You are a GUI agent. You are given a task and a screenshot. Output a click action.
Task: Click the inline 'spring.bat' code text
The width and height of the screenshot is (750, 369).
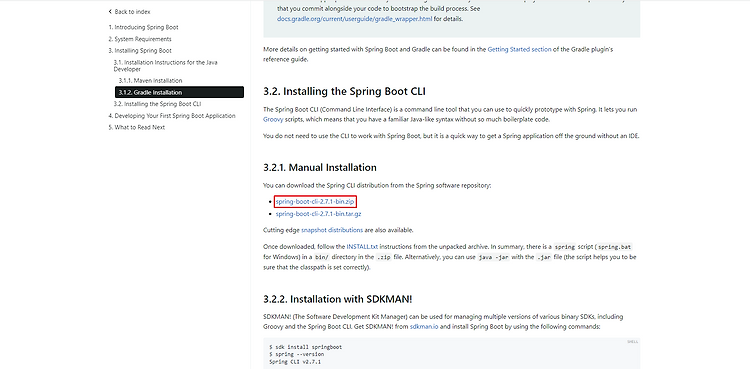pyautogui.click(x=615, y=247)
